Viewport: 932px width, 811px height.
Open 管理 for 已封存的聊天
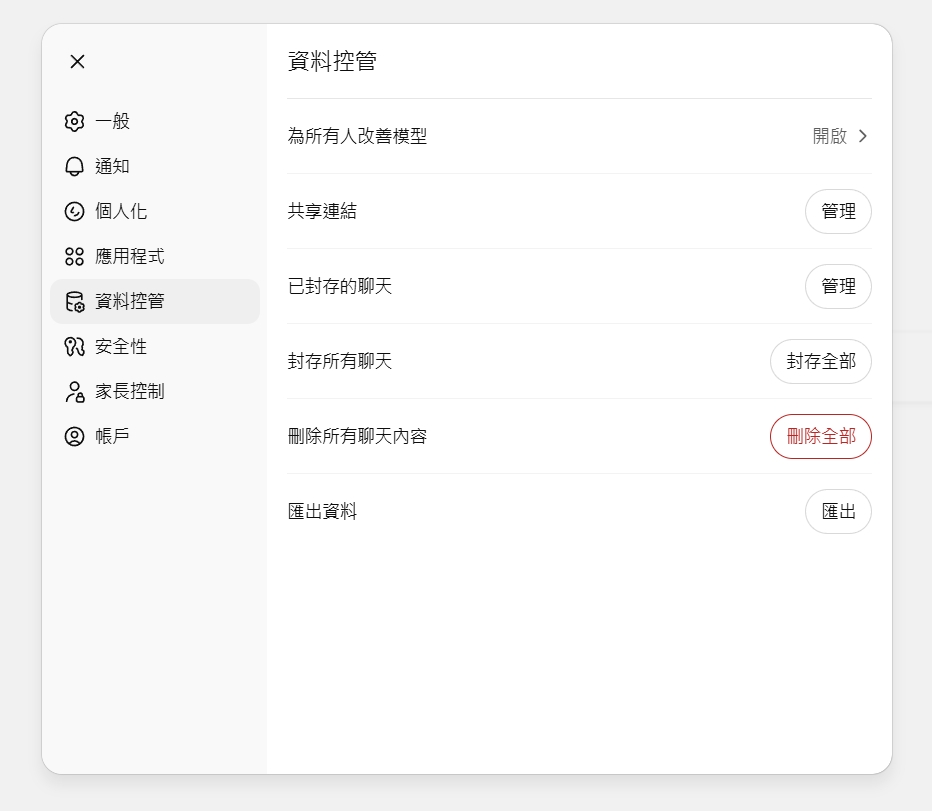pos(838,286)
